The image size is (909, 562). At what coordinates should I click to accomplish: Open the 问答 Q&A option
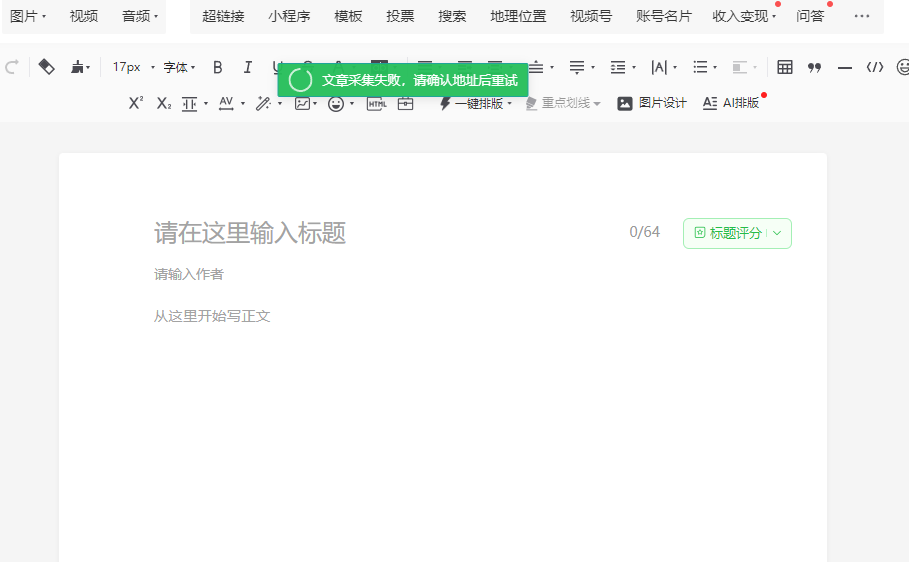coord(810,16)
